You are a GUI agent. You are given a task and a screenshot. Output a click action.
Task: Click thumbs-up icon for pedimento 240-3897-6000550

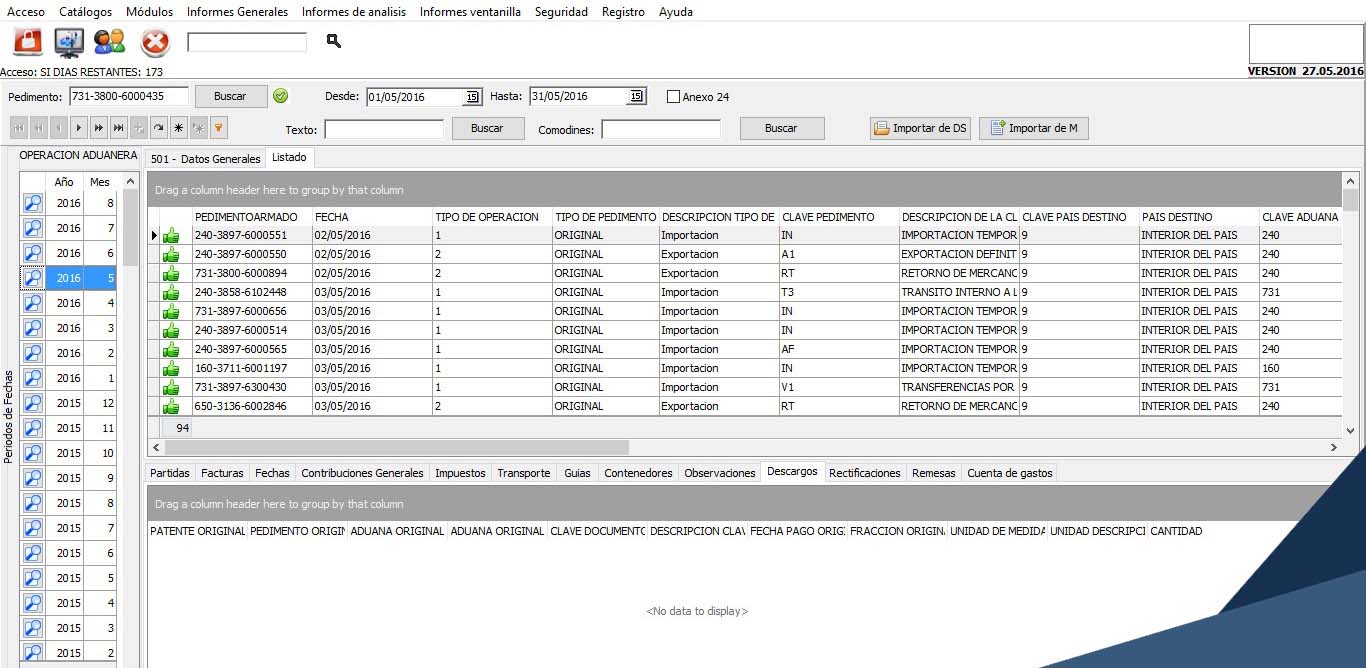tap(171, 255)
